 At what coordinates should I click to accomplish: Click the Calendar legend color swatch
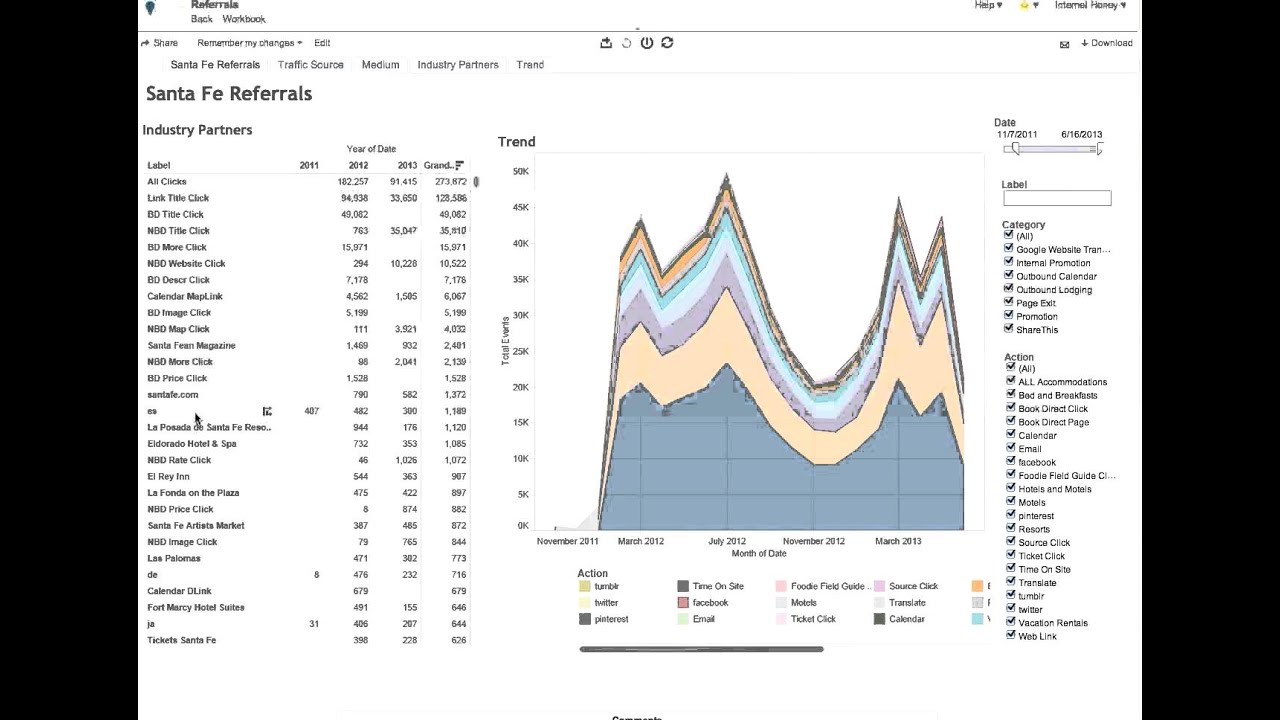click(879, 619)
